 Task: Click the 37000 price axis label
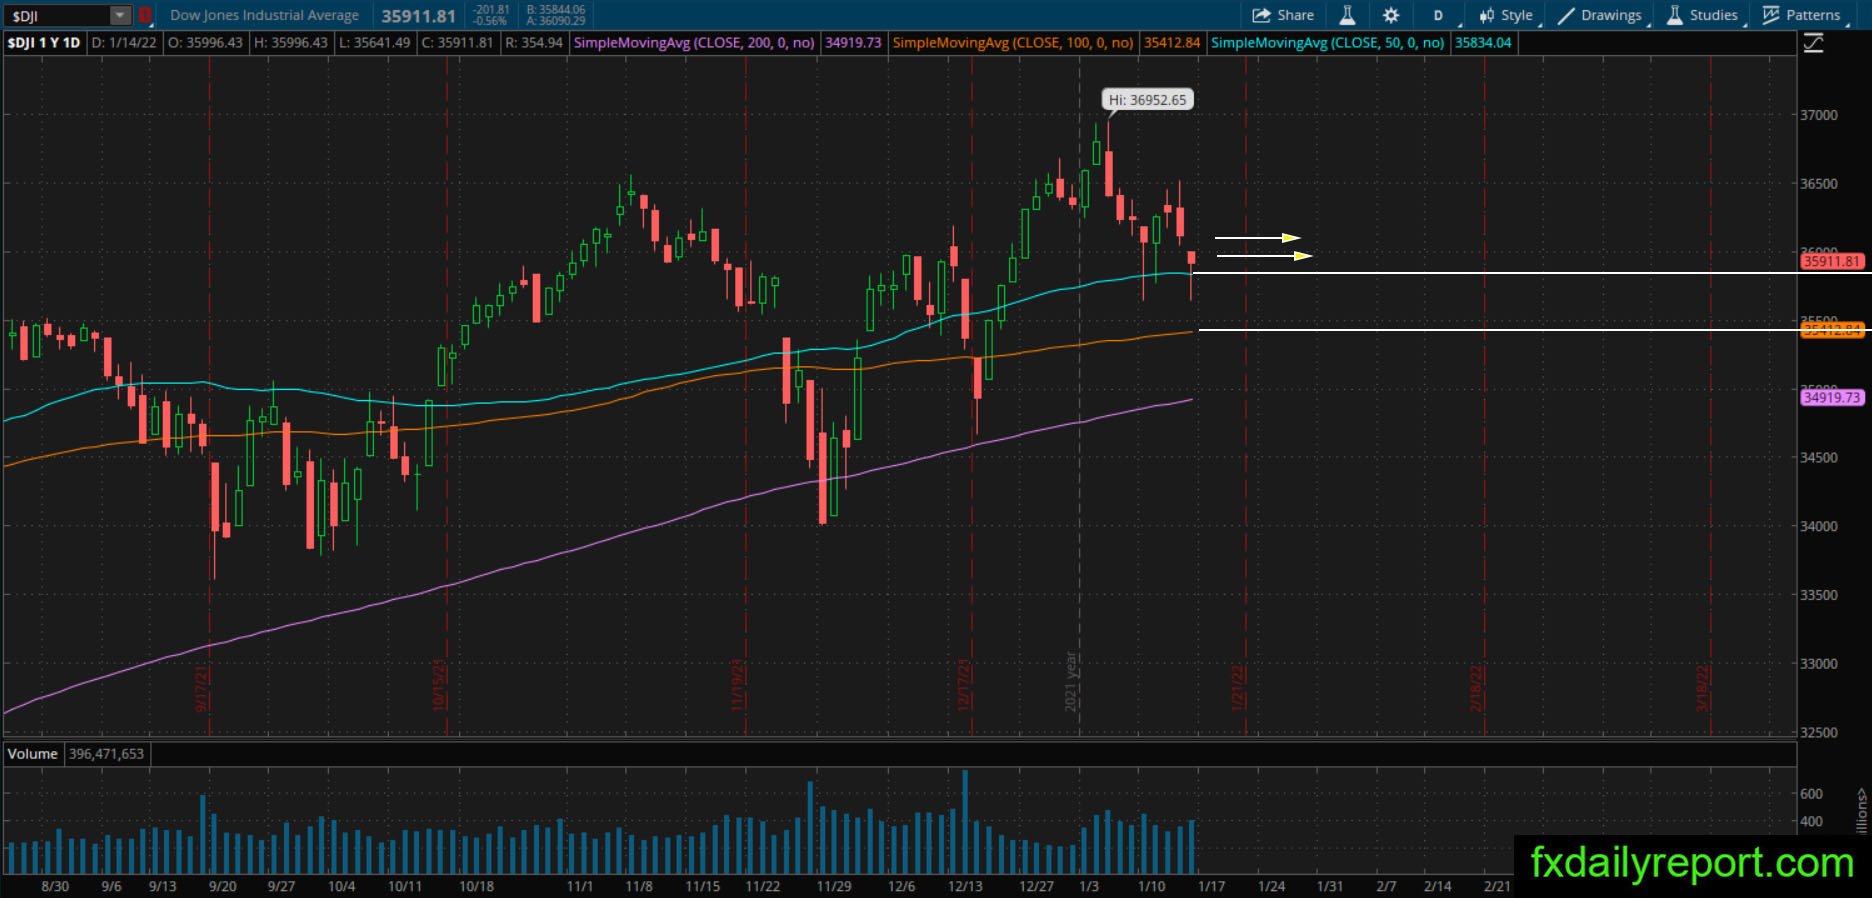coord(1819,115)
